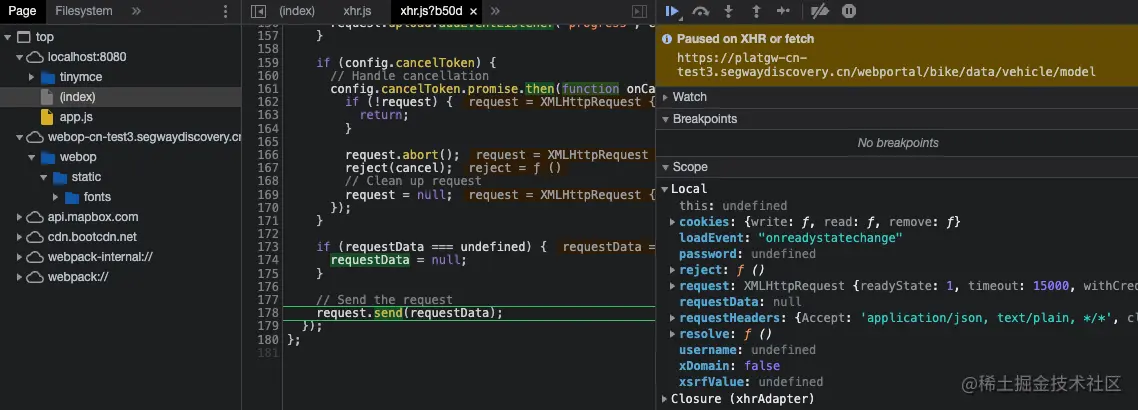Expand requestHeaders object in scope
This screenshot has height=410, width=1138.
click(x=673, y=318)
